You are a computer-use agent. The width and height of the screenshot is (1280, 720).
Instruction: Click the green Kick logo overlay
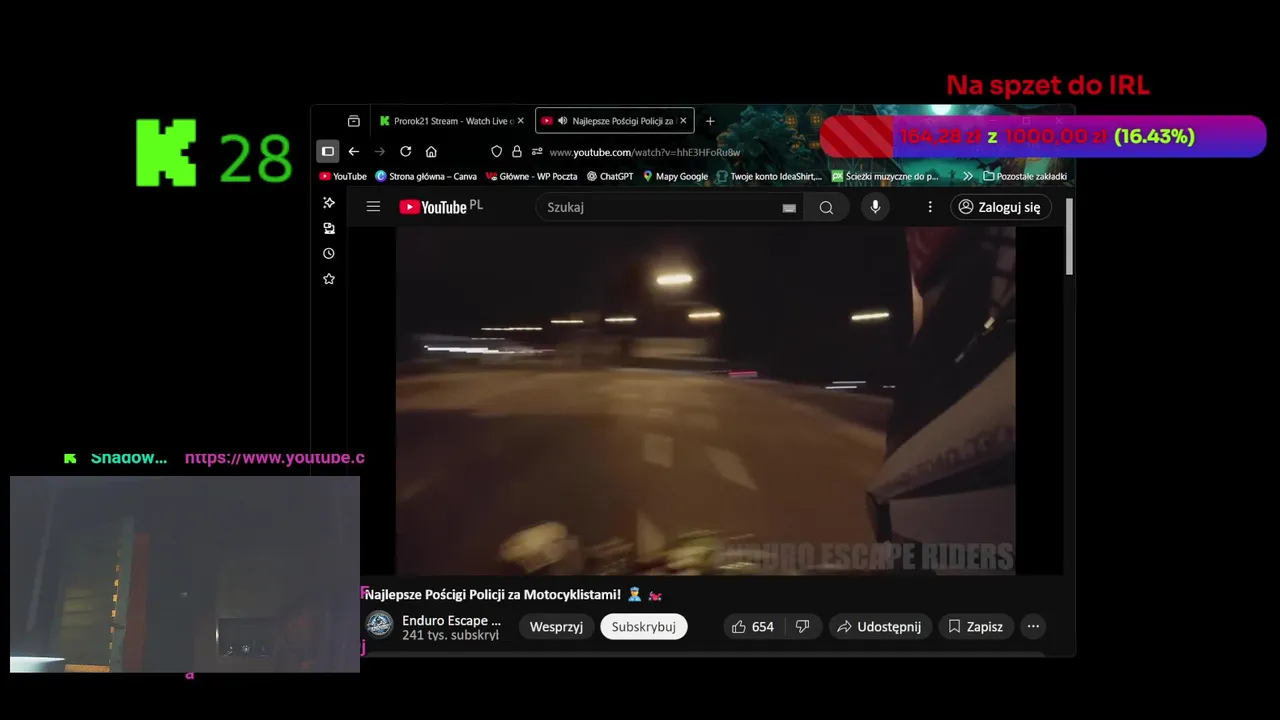pyautogui.click(x=167, y=153)
